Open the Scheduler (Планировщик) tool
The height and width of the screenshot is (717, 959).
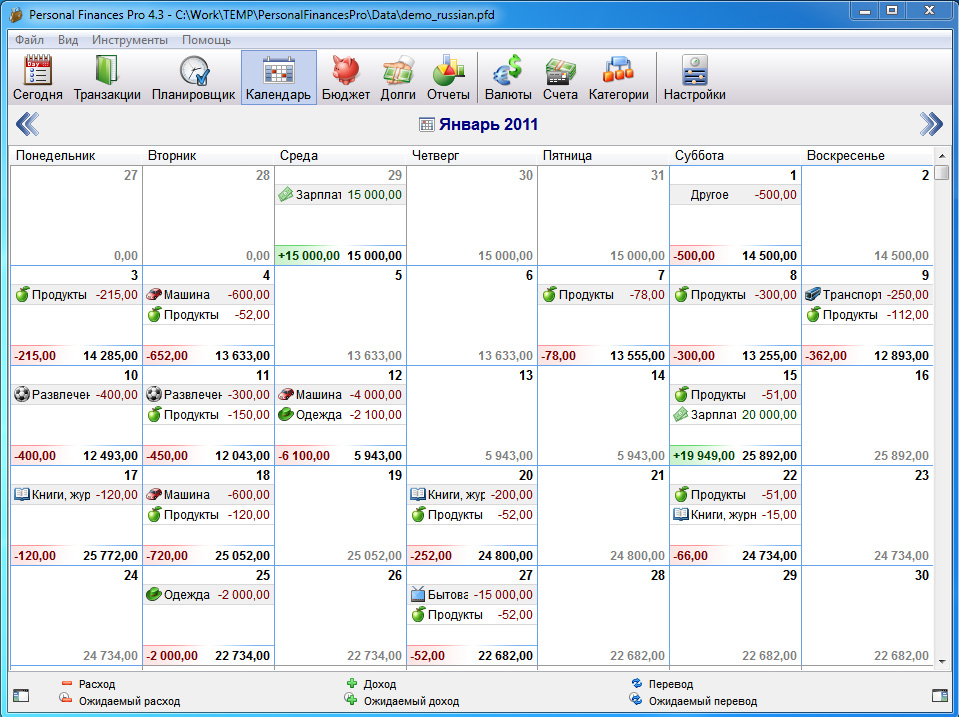click(194, 78)
